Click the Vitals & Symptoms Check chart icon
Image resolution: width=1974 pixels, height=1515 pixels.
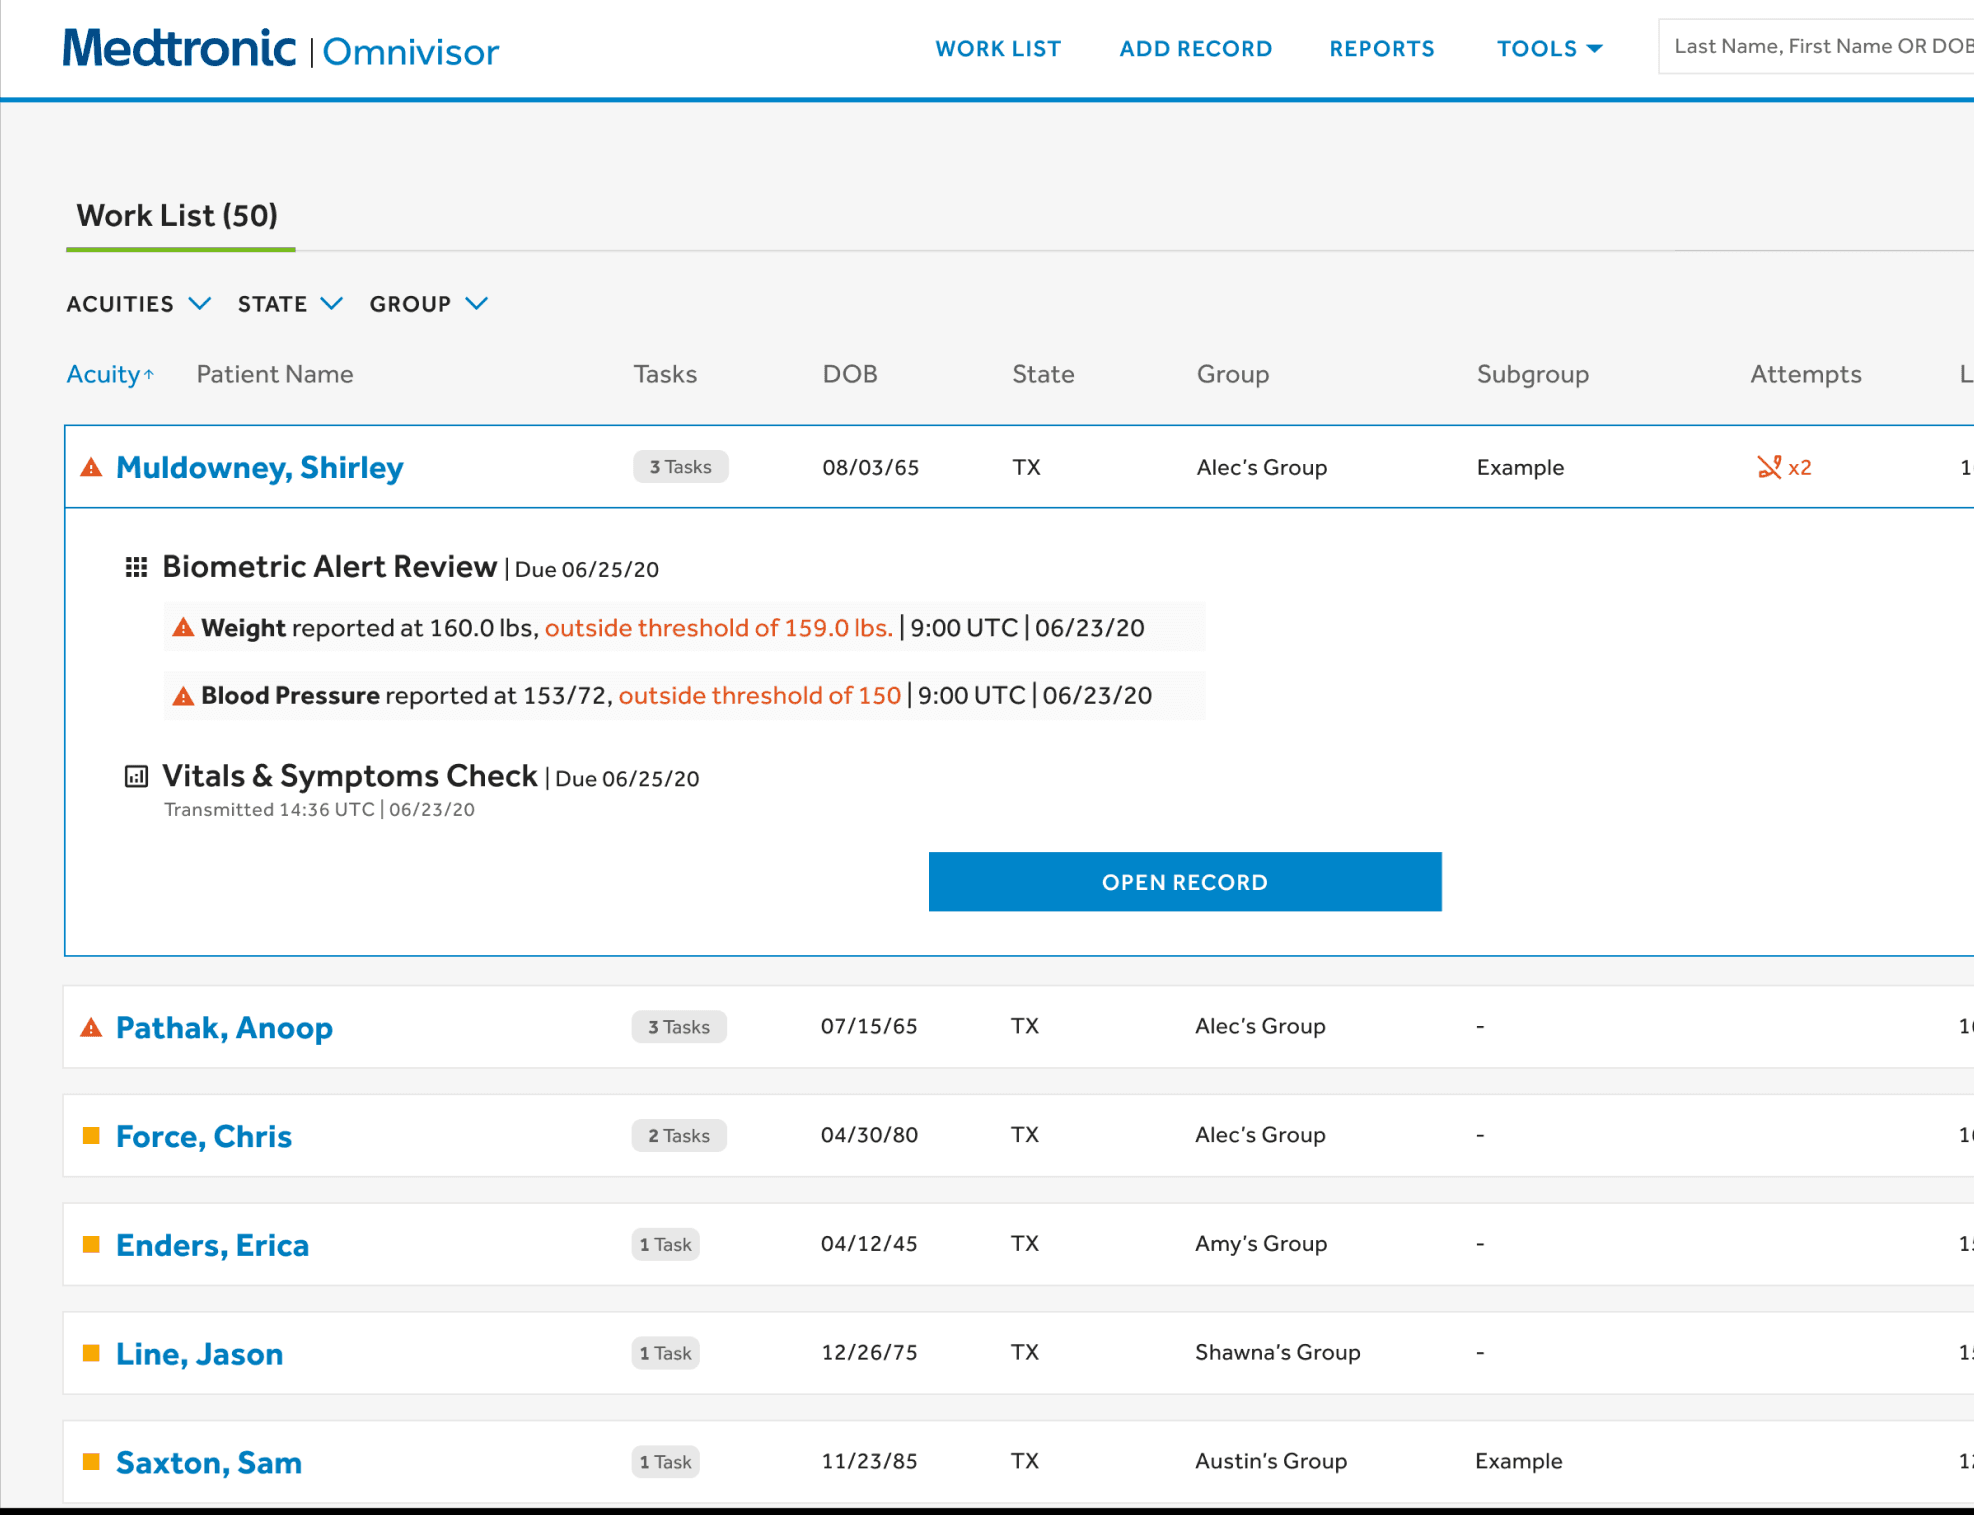pos(136,776)
